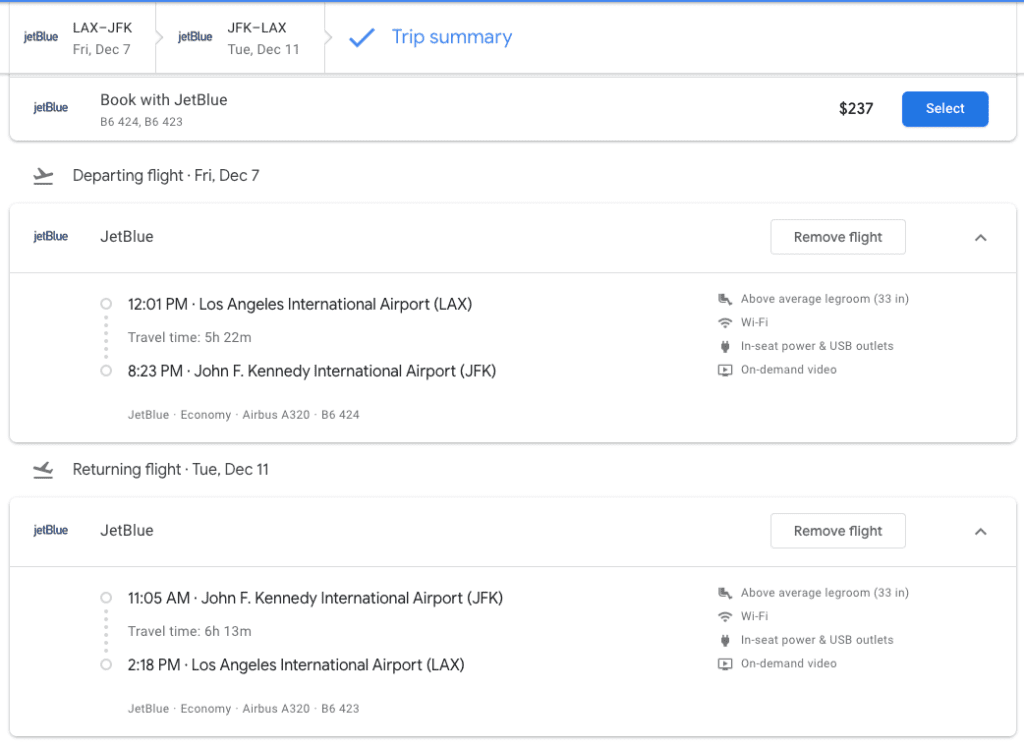The width and height of the screenshot is (1024, 747).
Task: Click JetBlue logo in Book with JetBlue row
Action: tap(50, 108)
